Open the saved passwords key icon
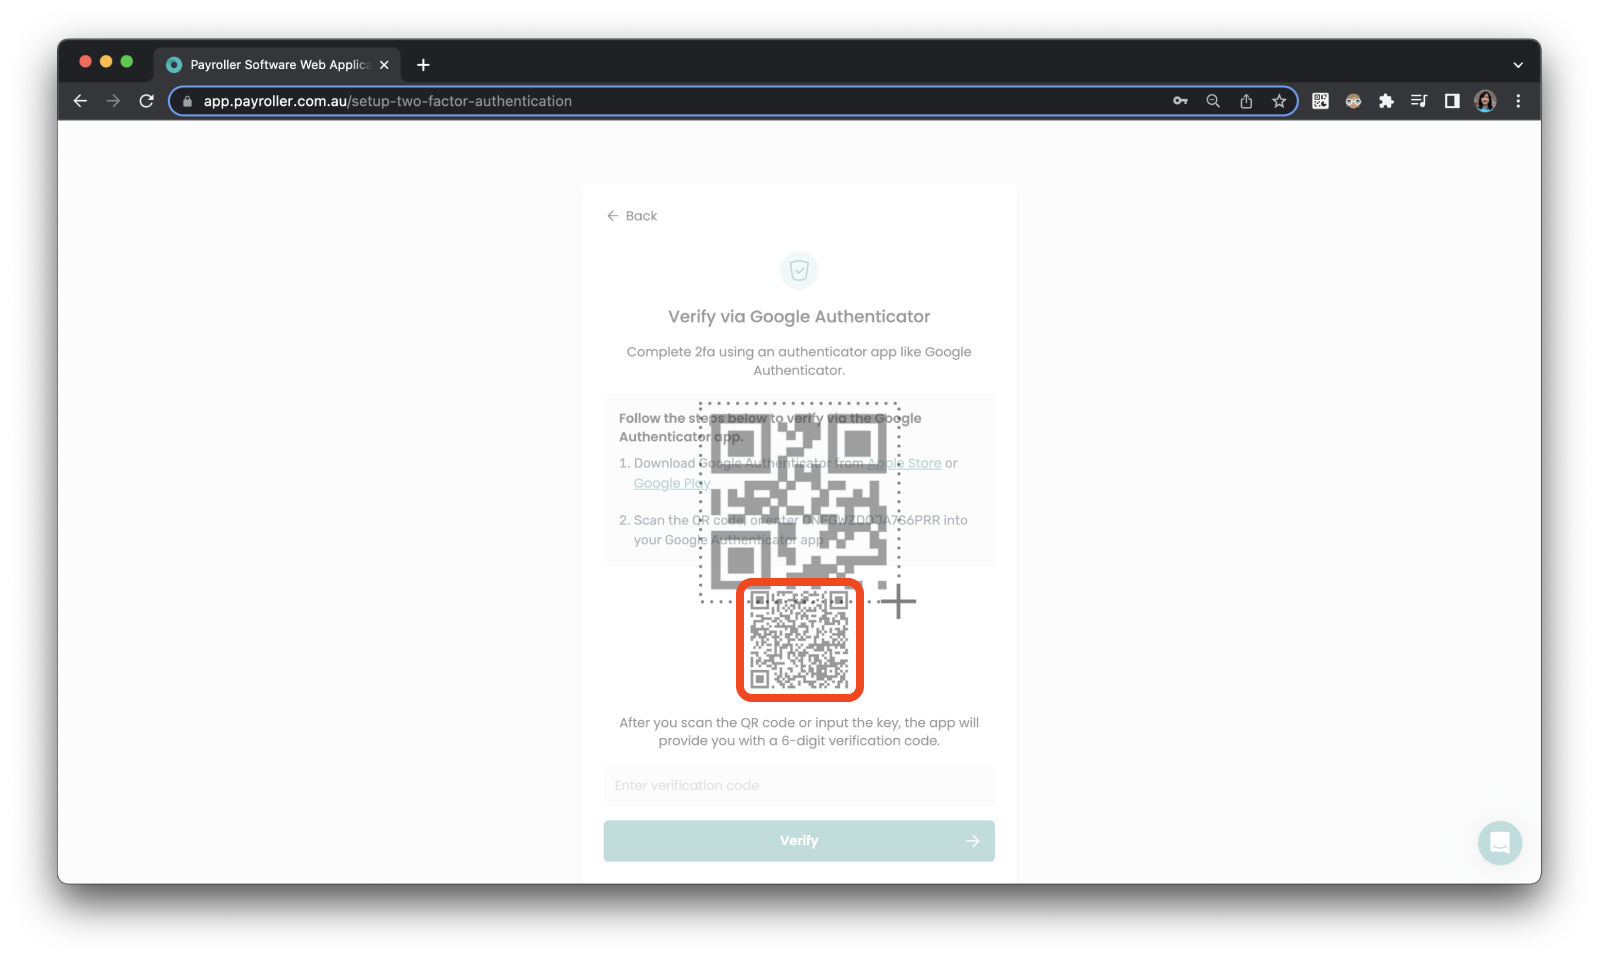This screenshot has height=960, width=1599. (1180, 101)
